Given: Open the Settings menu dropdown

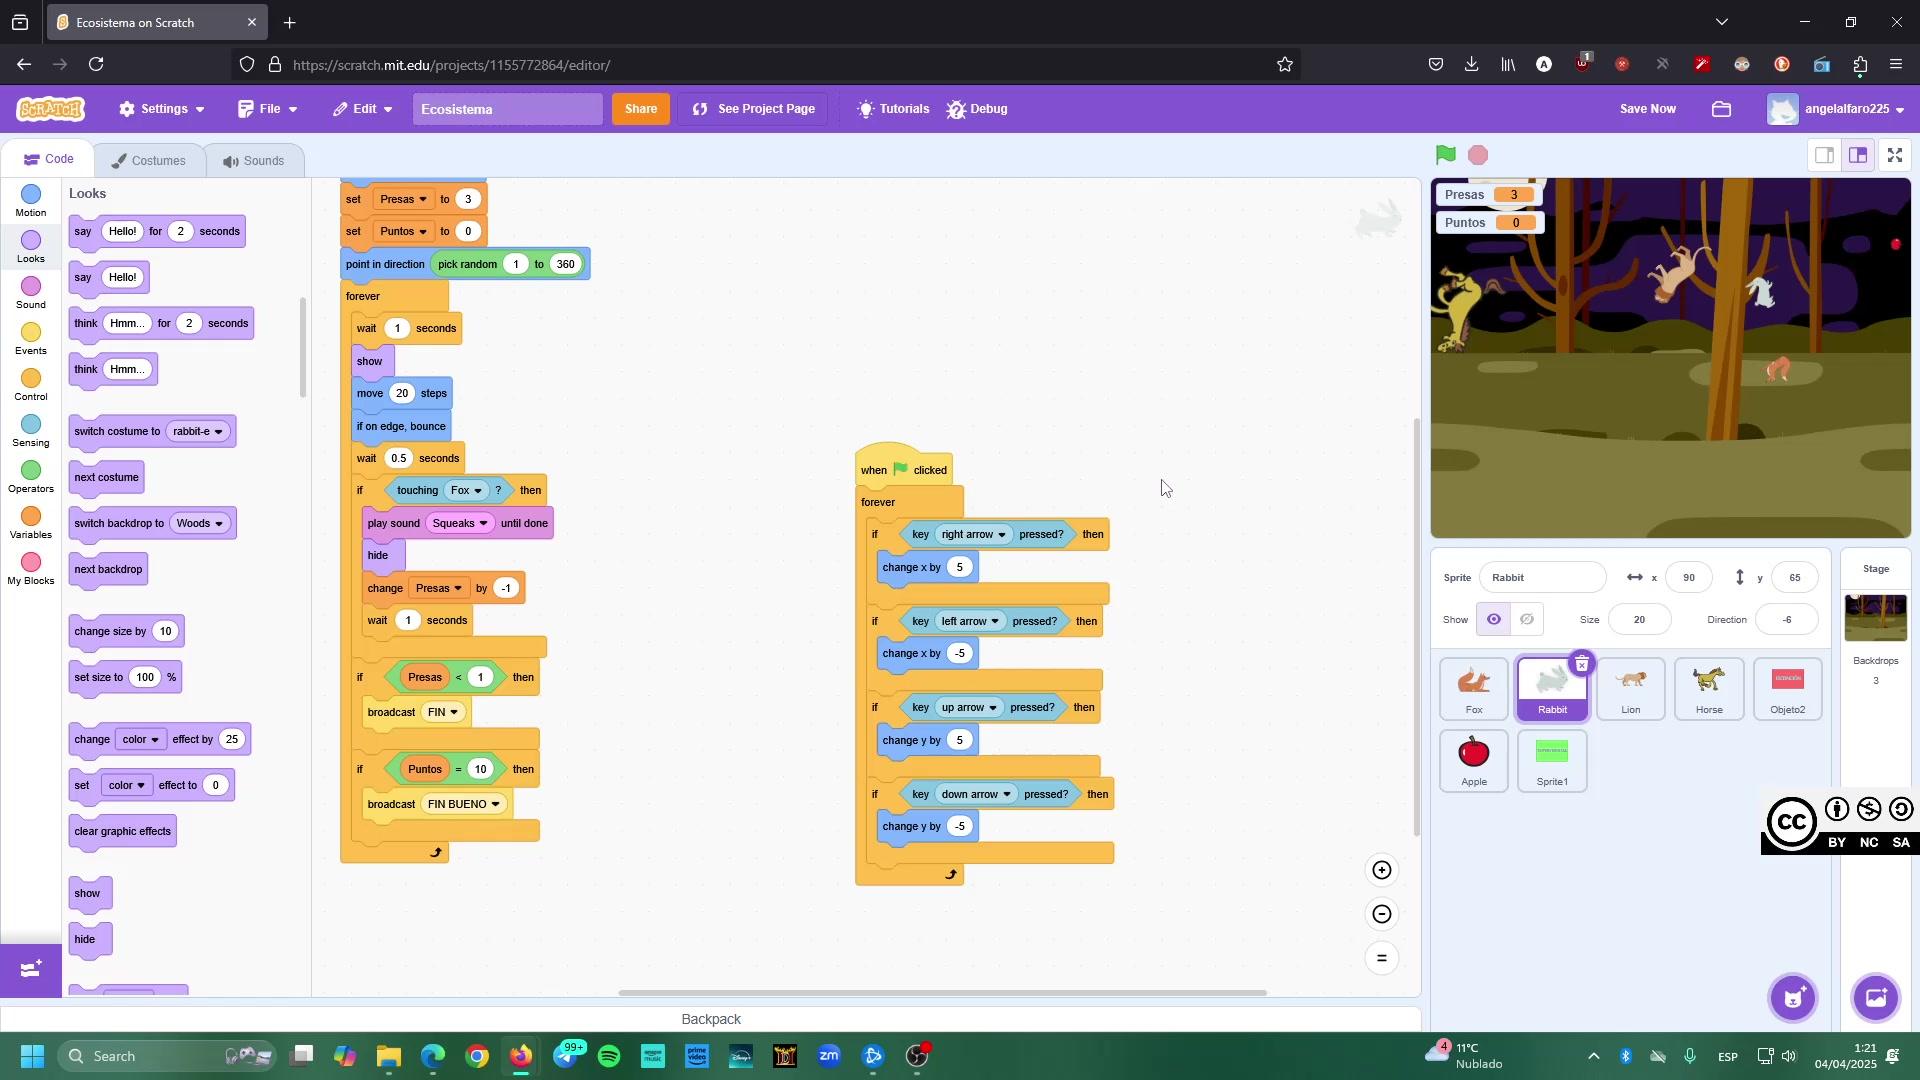Looking at the screenshot, I should [162, 109].
